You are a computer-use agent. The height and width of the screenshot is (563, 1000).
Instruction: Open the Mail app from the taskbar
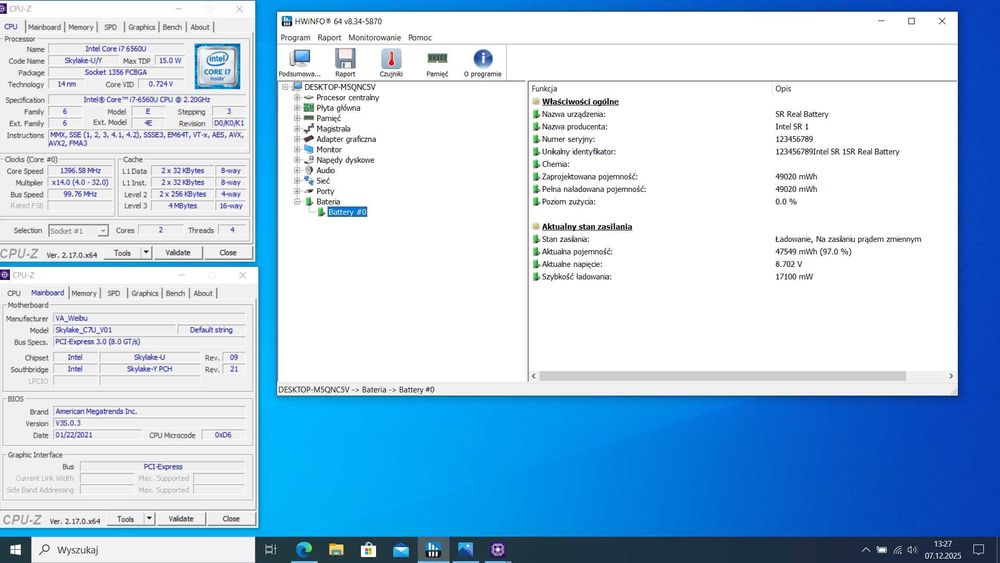pos(401,550)
